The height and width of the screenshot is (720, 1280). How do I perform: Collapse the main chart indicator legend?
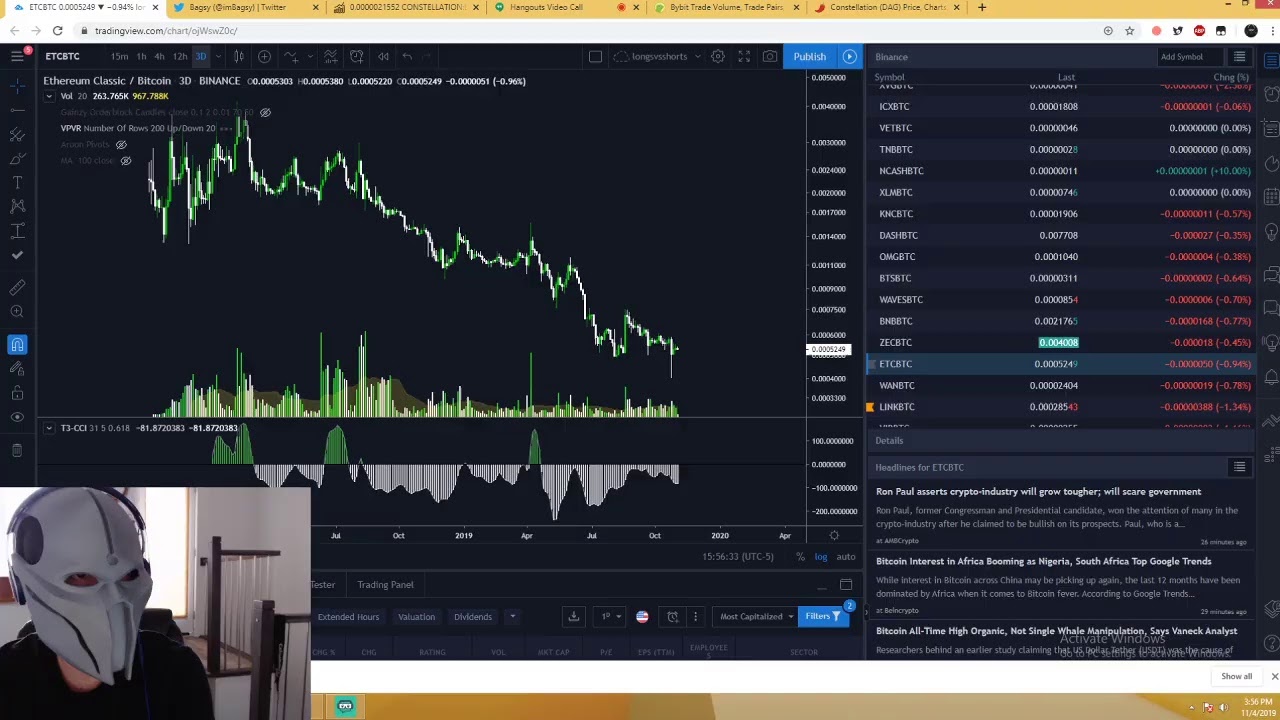click(48, 96)
